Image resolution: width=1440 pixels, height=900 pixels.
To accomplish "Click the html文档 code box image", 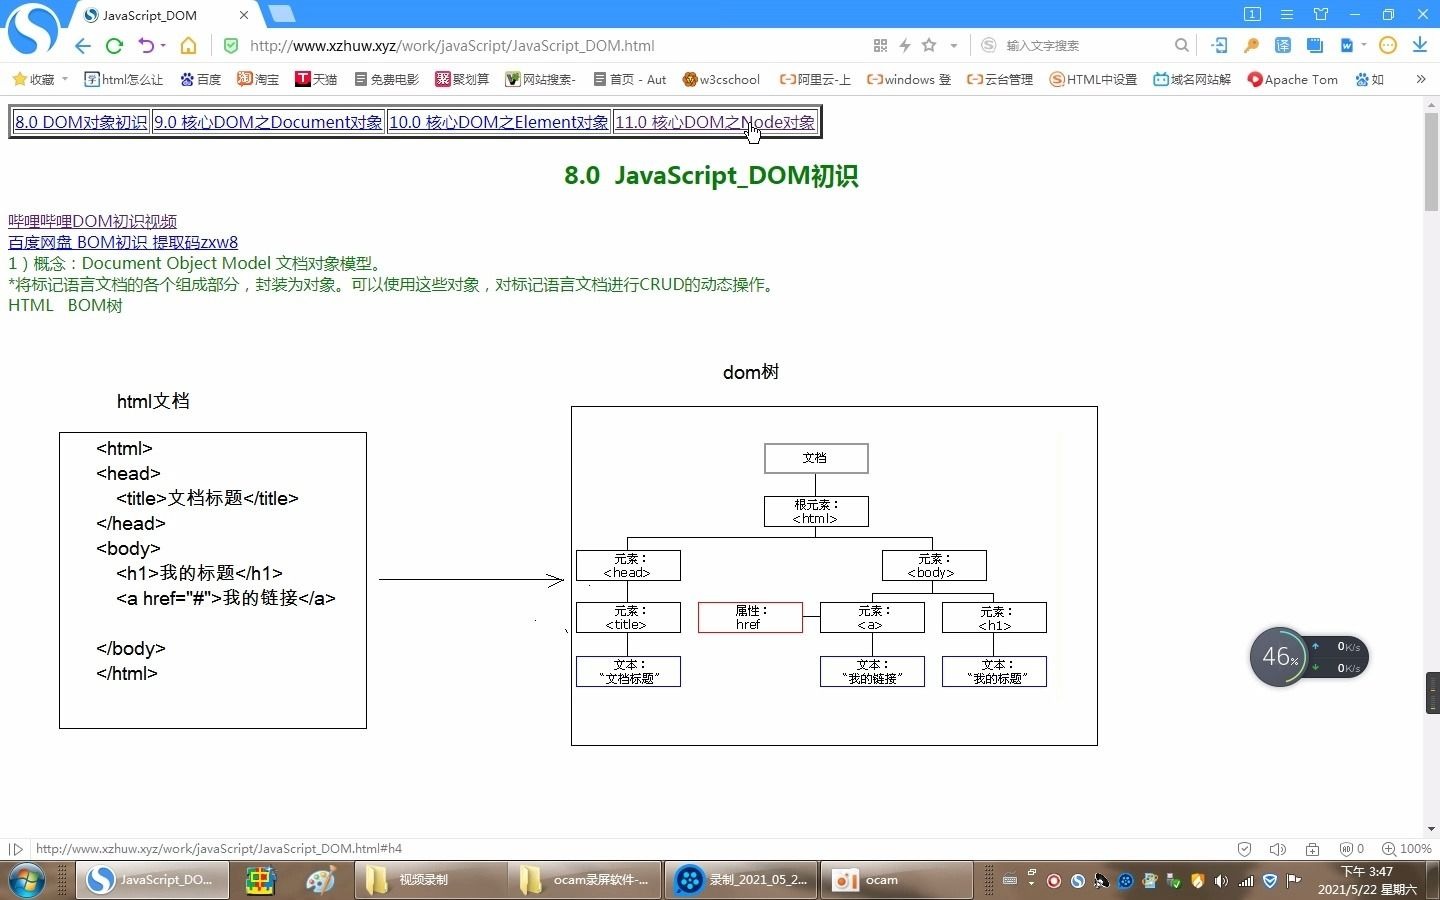I will coord(213,580).
